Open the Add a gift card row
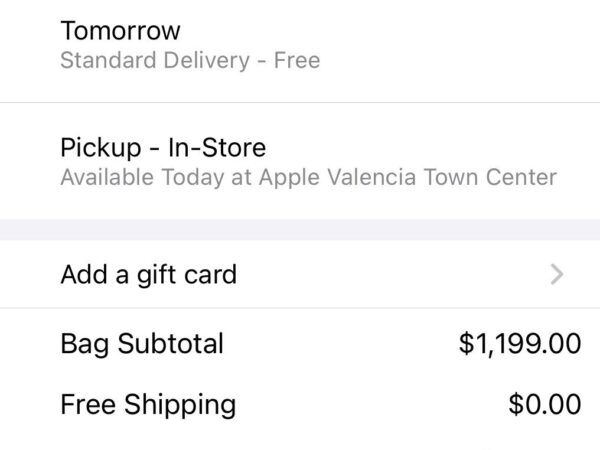Screen dimensions: 600x450 [300, 273]
